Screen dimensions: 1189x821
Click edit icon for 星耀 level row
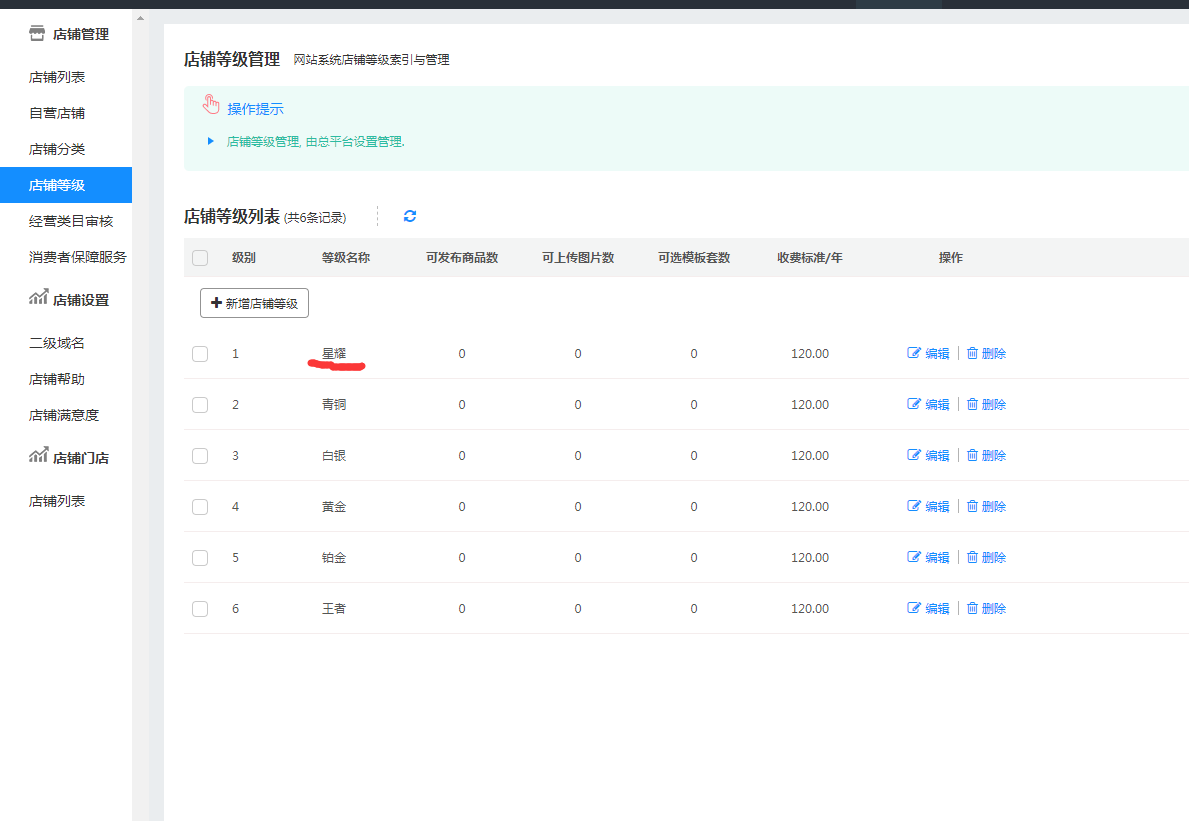tap(914, 353)
